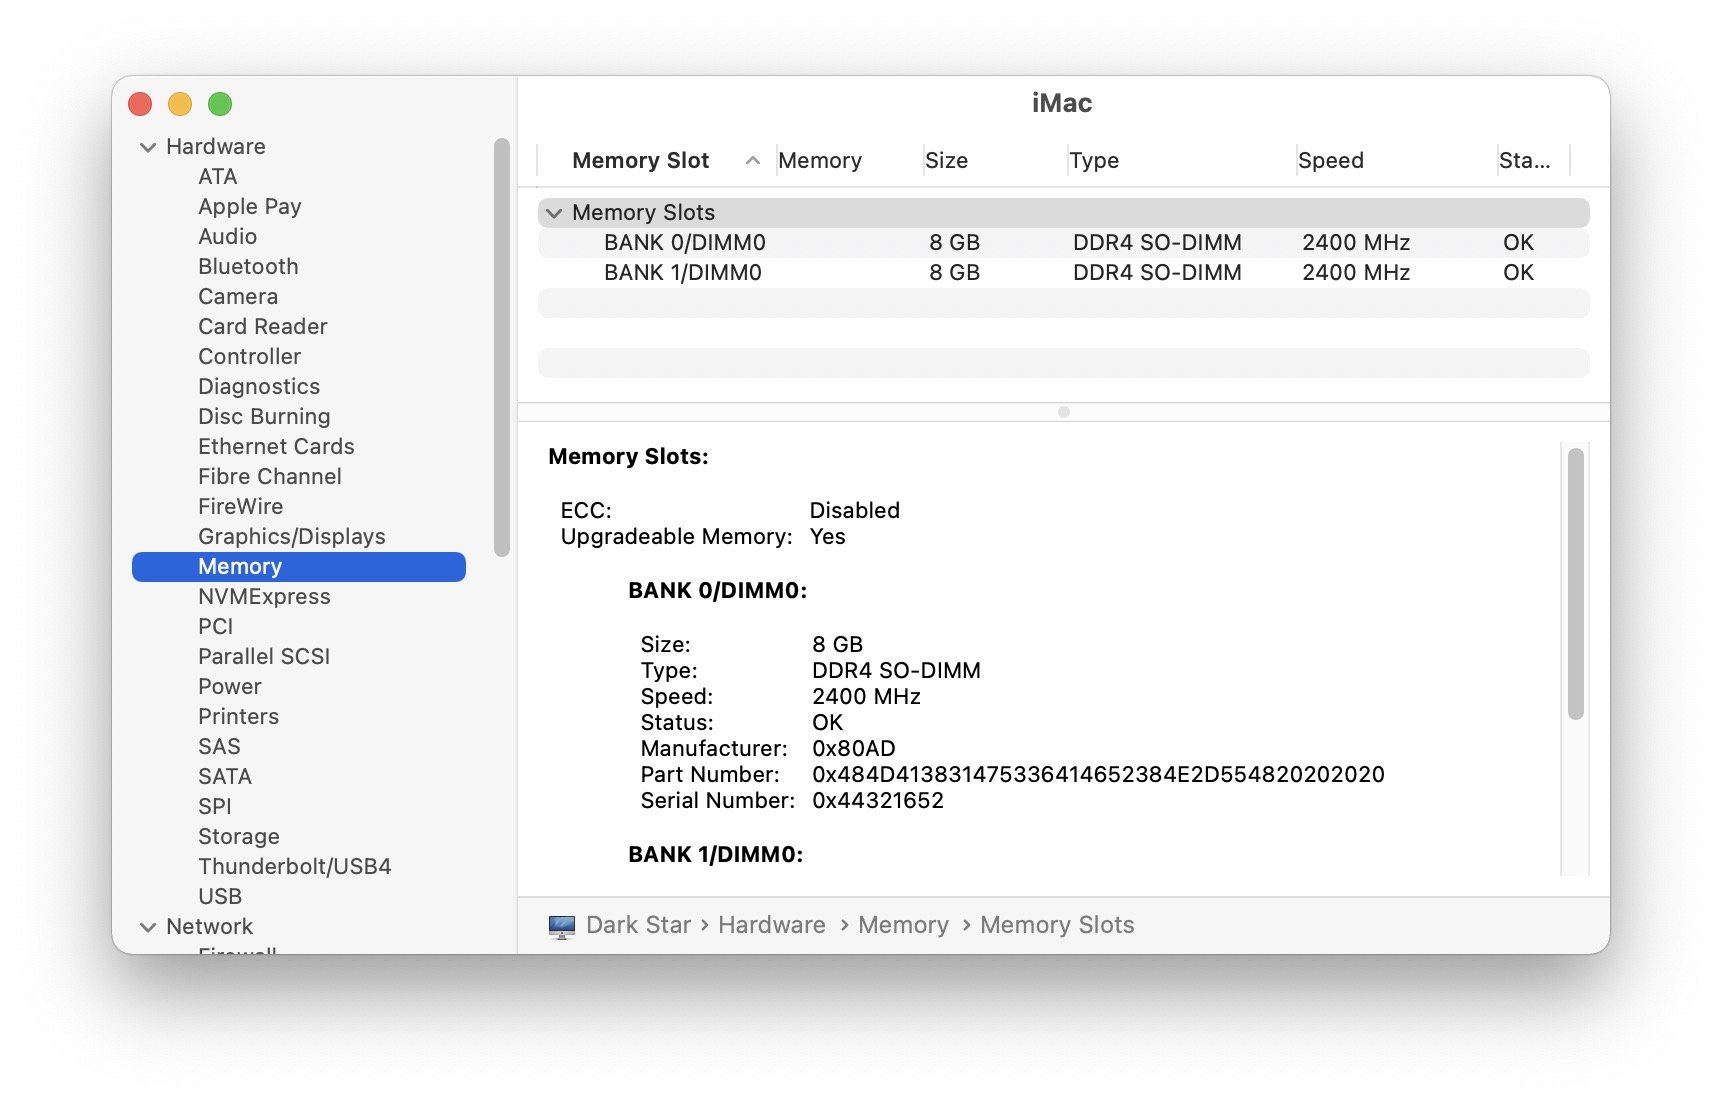
Task: Select the BANK 0/DIMM0 table row
Action: (x=1064, y=243)
